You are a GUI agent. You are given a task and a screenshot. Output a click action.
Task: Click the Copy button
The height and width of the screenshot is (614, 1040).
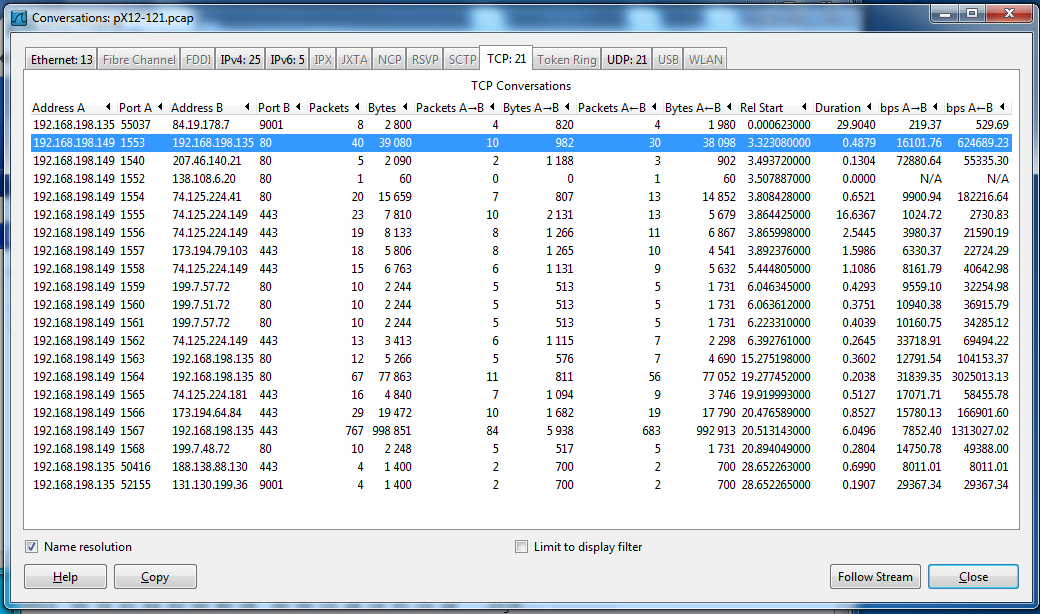pos(155,577)
